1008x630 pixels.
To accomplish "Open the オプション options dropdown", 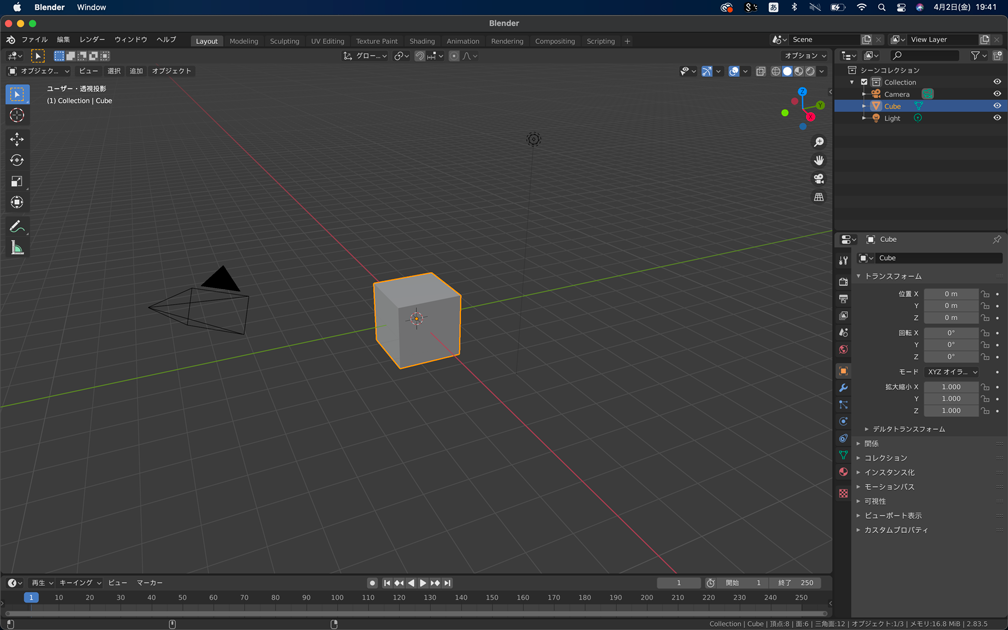I will 805,56.
